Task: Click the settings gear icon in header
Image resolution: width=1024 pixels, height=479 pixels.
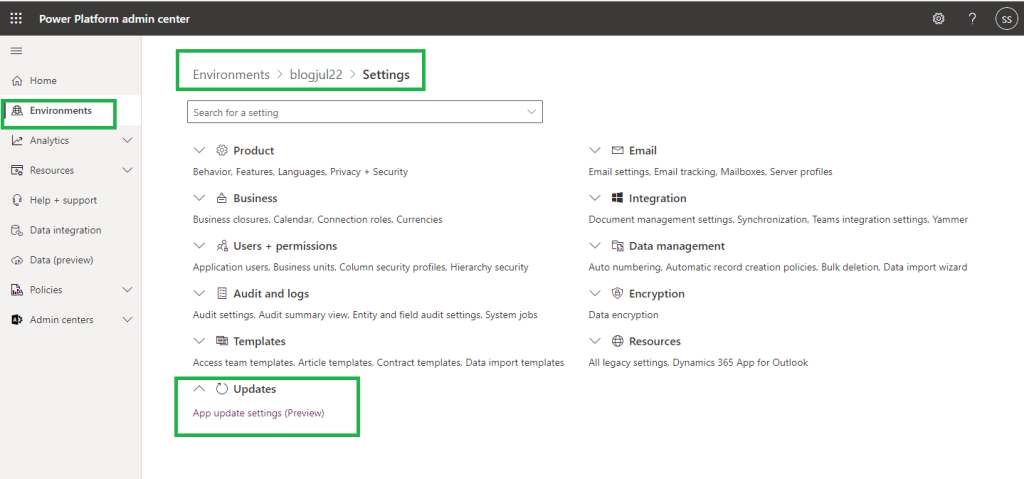Action: click(938, 19)
